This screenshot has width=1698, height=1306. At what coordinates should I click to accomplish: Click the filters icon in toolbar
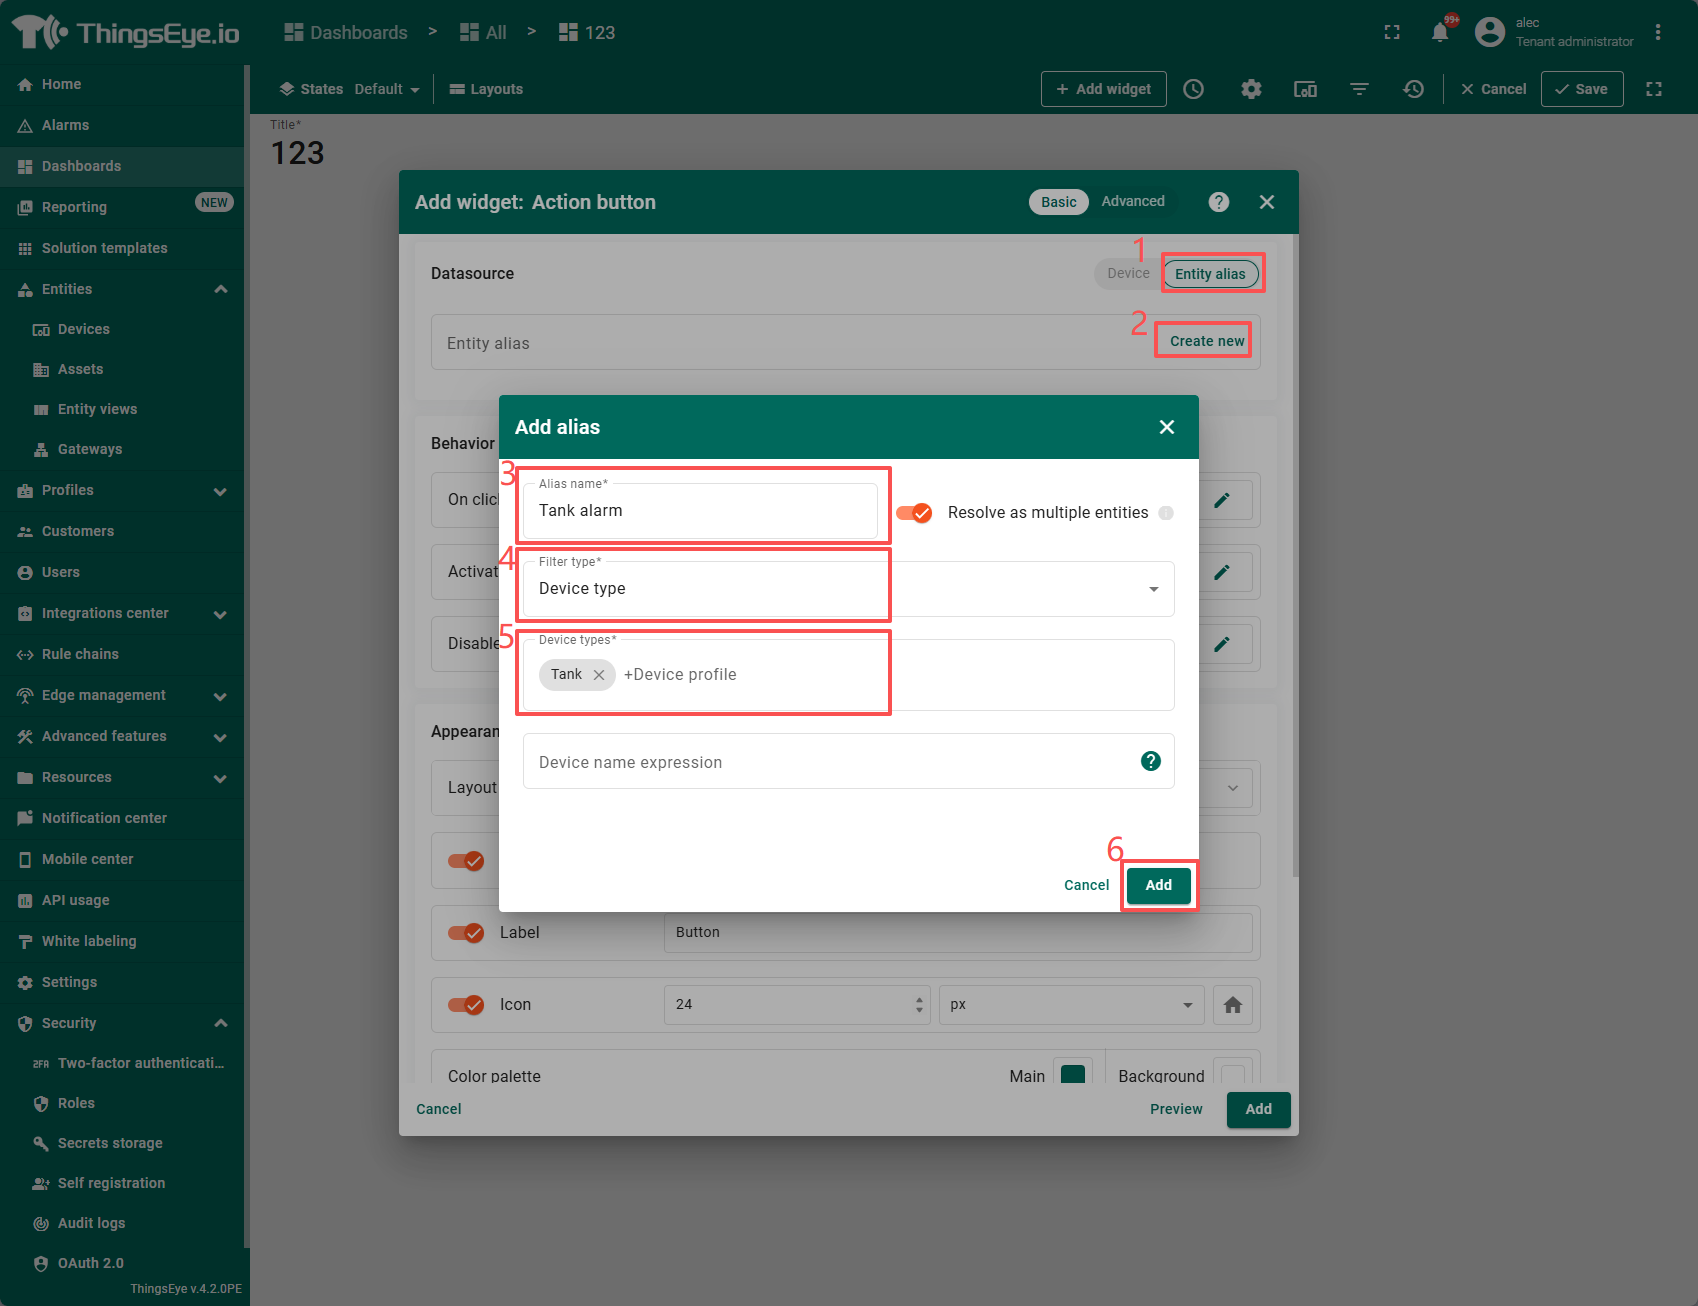[1359, 89]
